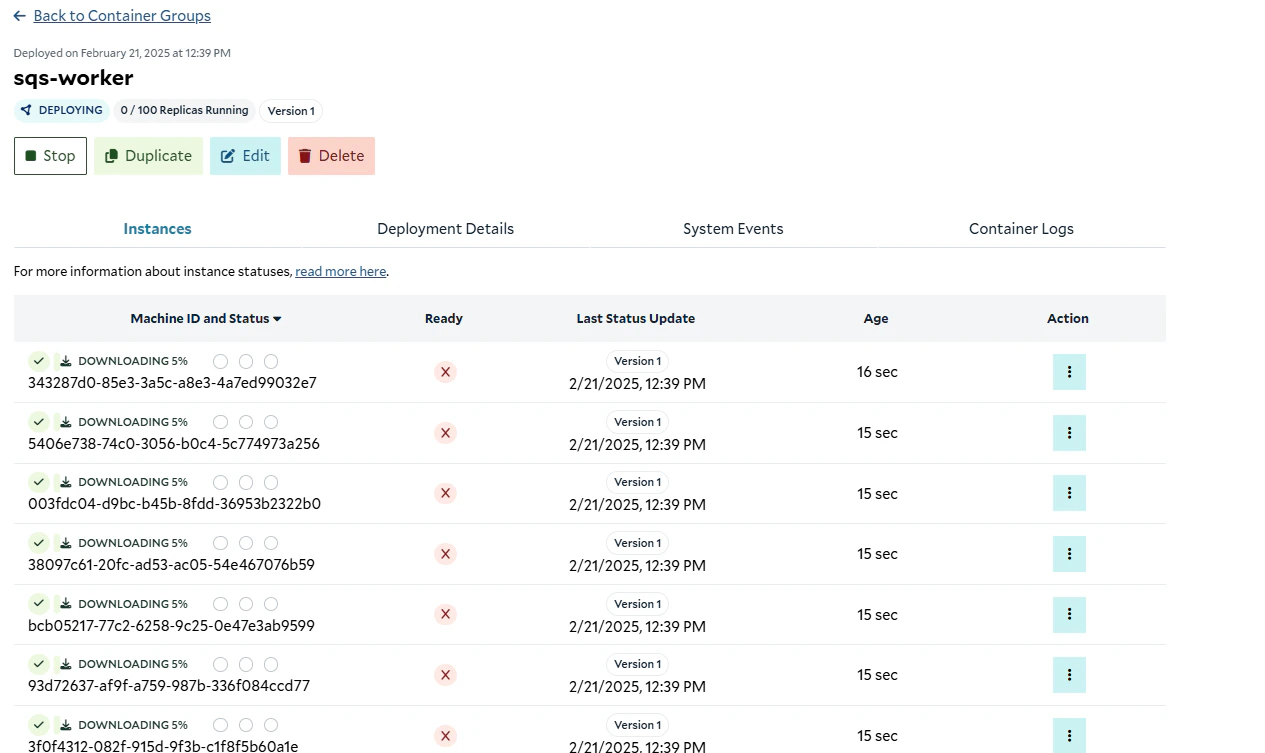The image size is (1265, 753).
Task: Open action menu for machine 3f0f4312-082f-915d
Action: (x=1069, y=736)
